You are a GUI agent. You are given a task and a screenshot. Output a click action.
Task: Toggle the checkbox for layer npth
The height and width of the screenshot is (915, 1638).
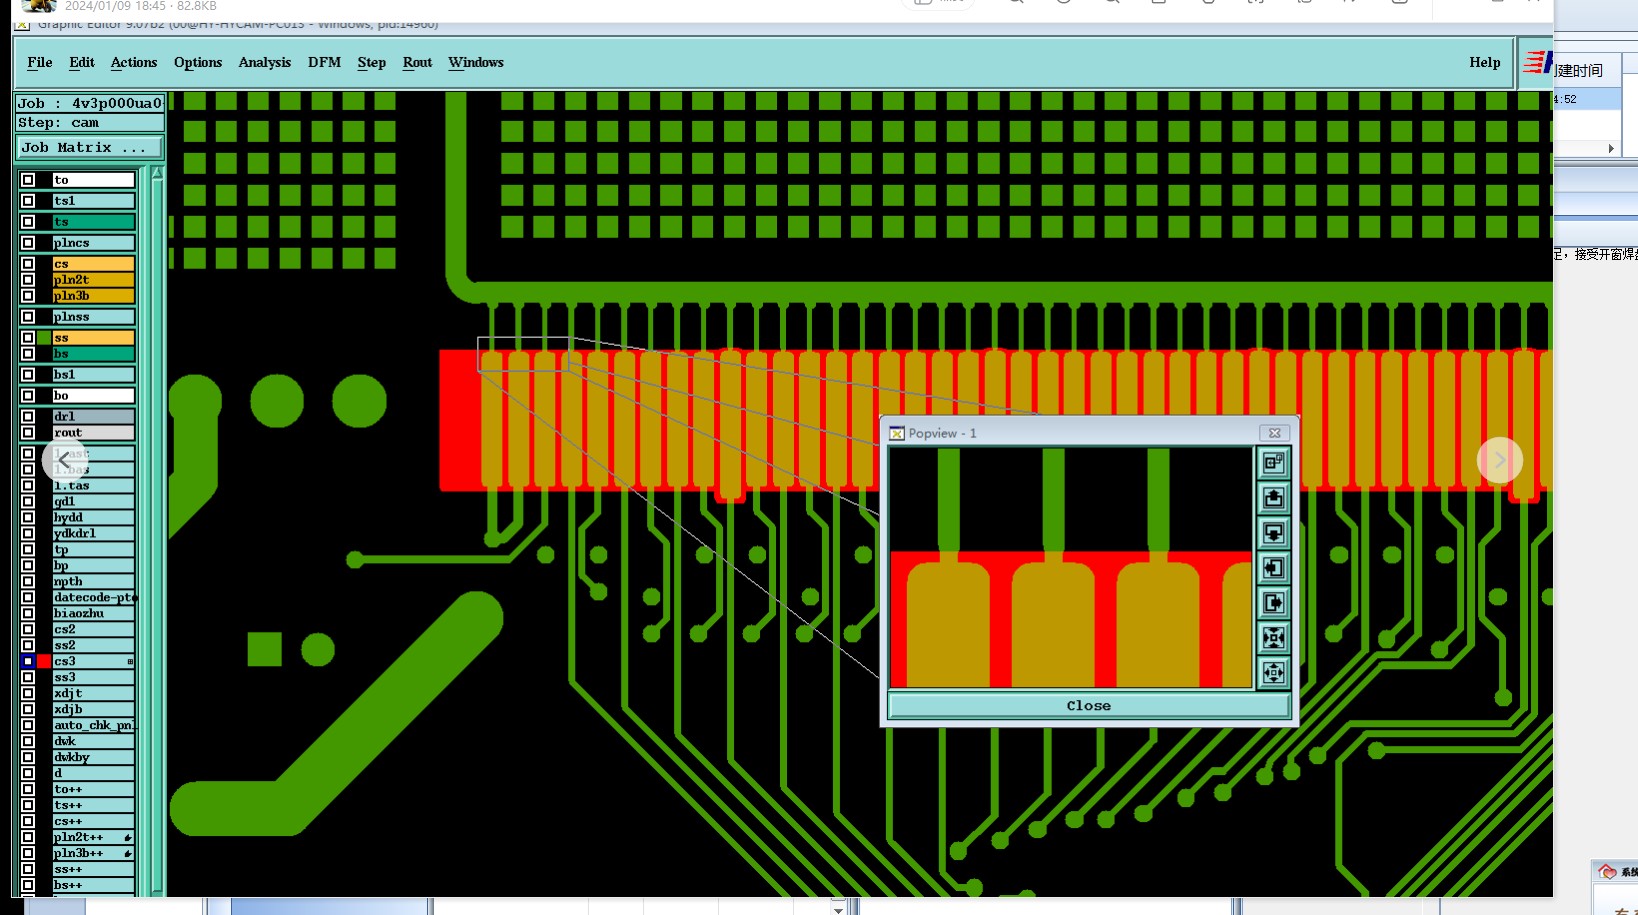pos(28,581)
